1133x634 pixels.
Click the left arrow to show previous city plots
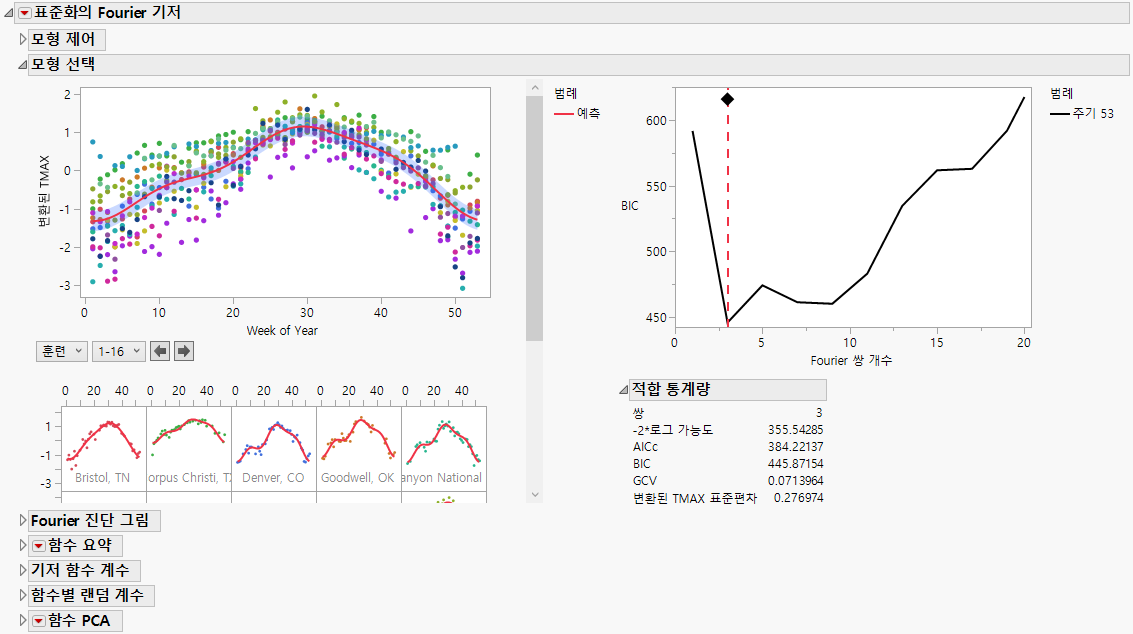coord(160,351)
